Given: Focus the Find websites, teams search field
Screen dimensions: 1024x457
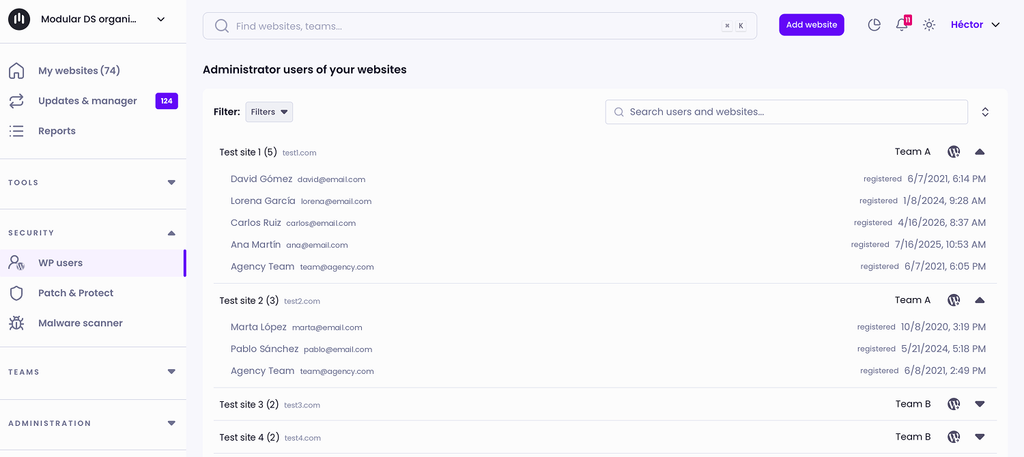Looking at the screenshot, I should tap(480, 25).
